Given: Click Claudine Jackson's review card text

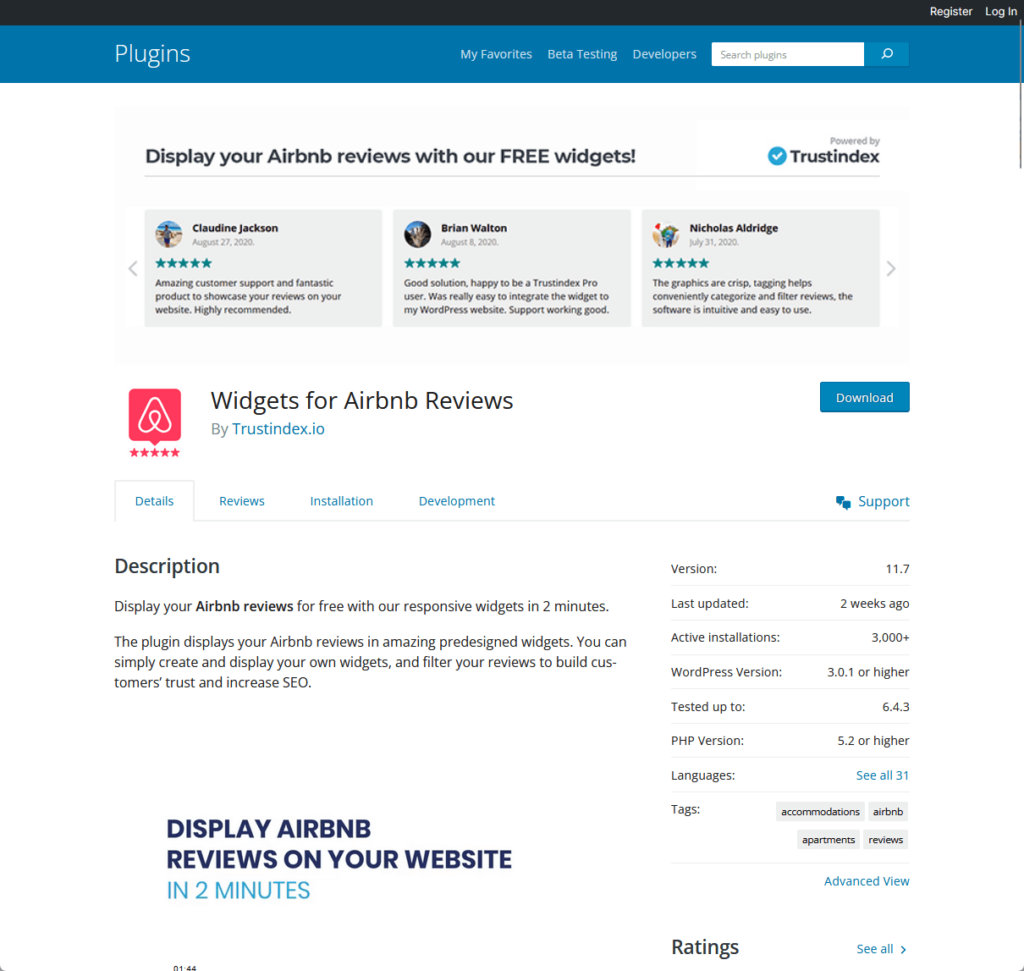Looking at the screenshot, I should (x=248, y=296).
